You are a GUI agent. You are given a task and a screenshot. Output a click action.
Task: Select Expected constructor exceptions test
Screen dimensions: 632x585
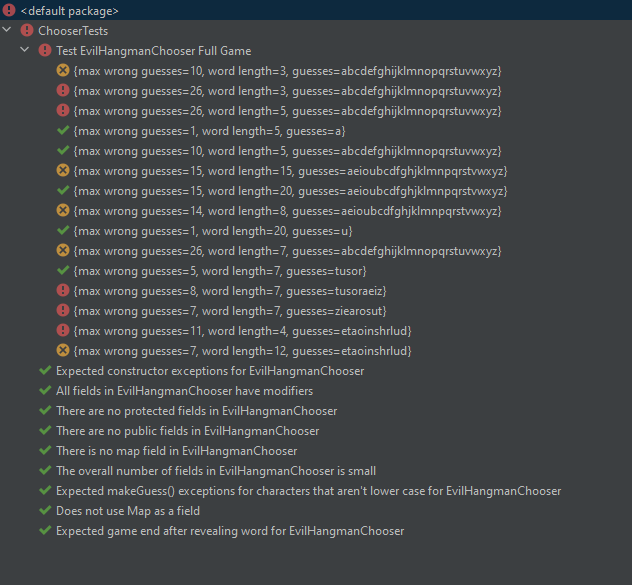coord(210,370)
